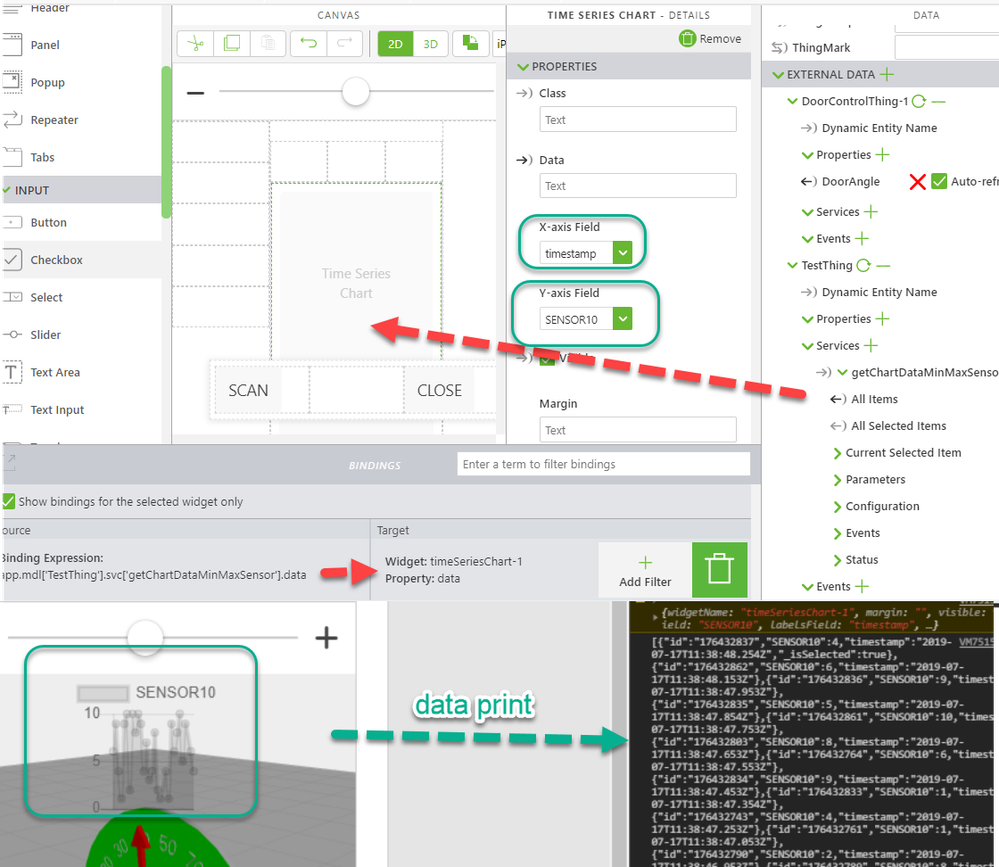Collapse the TestThing tree node
Viewport: 999px width, 867px height.
pyautogui.click(x=793, y=266)
